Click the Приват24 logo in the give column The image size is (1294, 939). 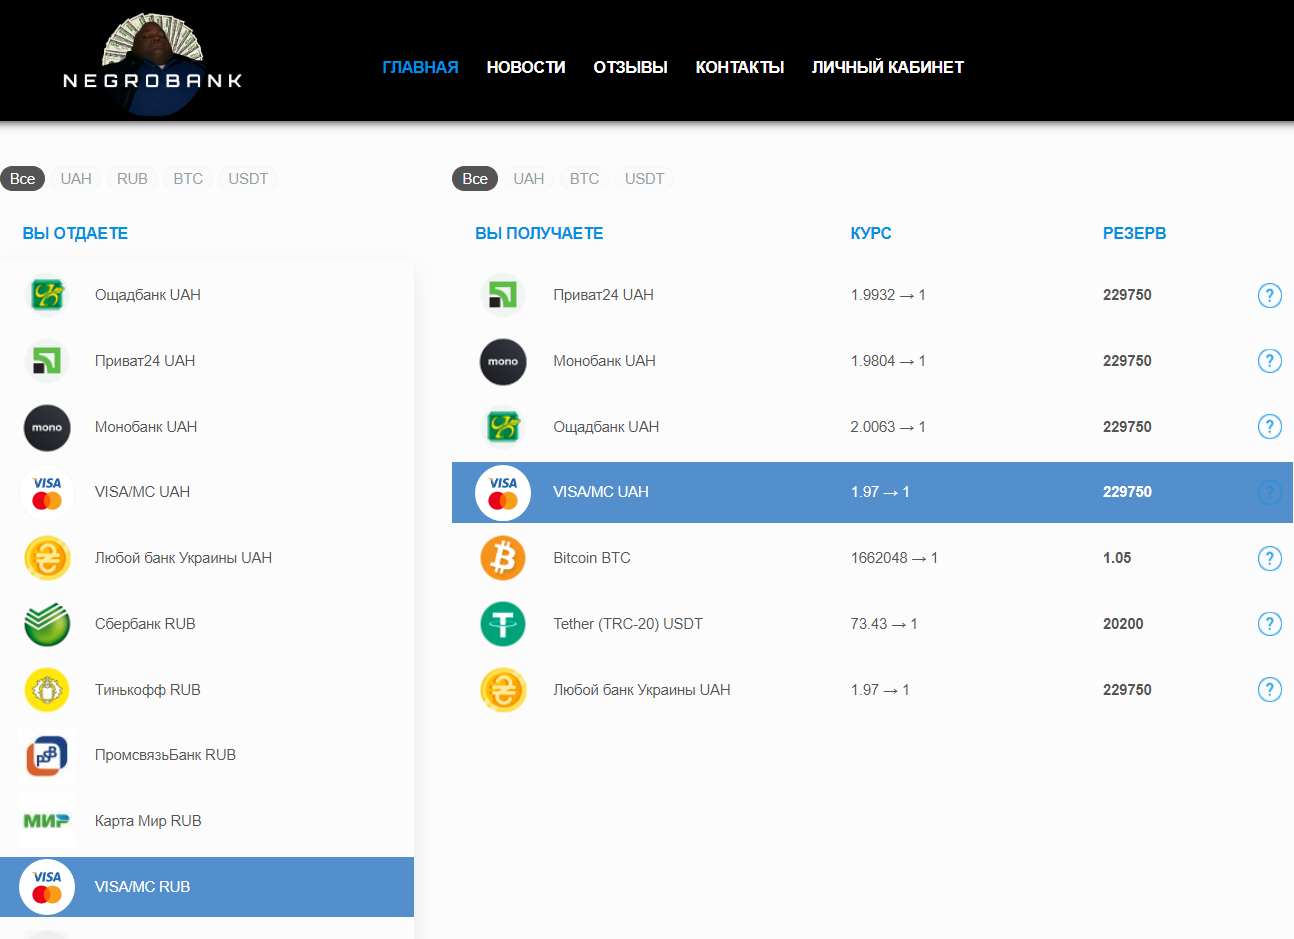pos(47,361)
